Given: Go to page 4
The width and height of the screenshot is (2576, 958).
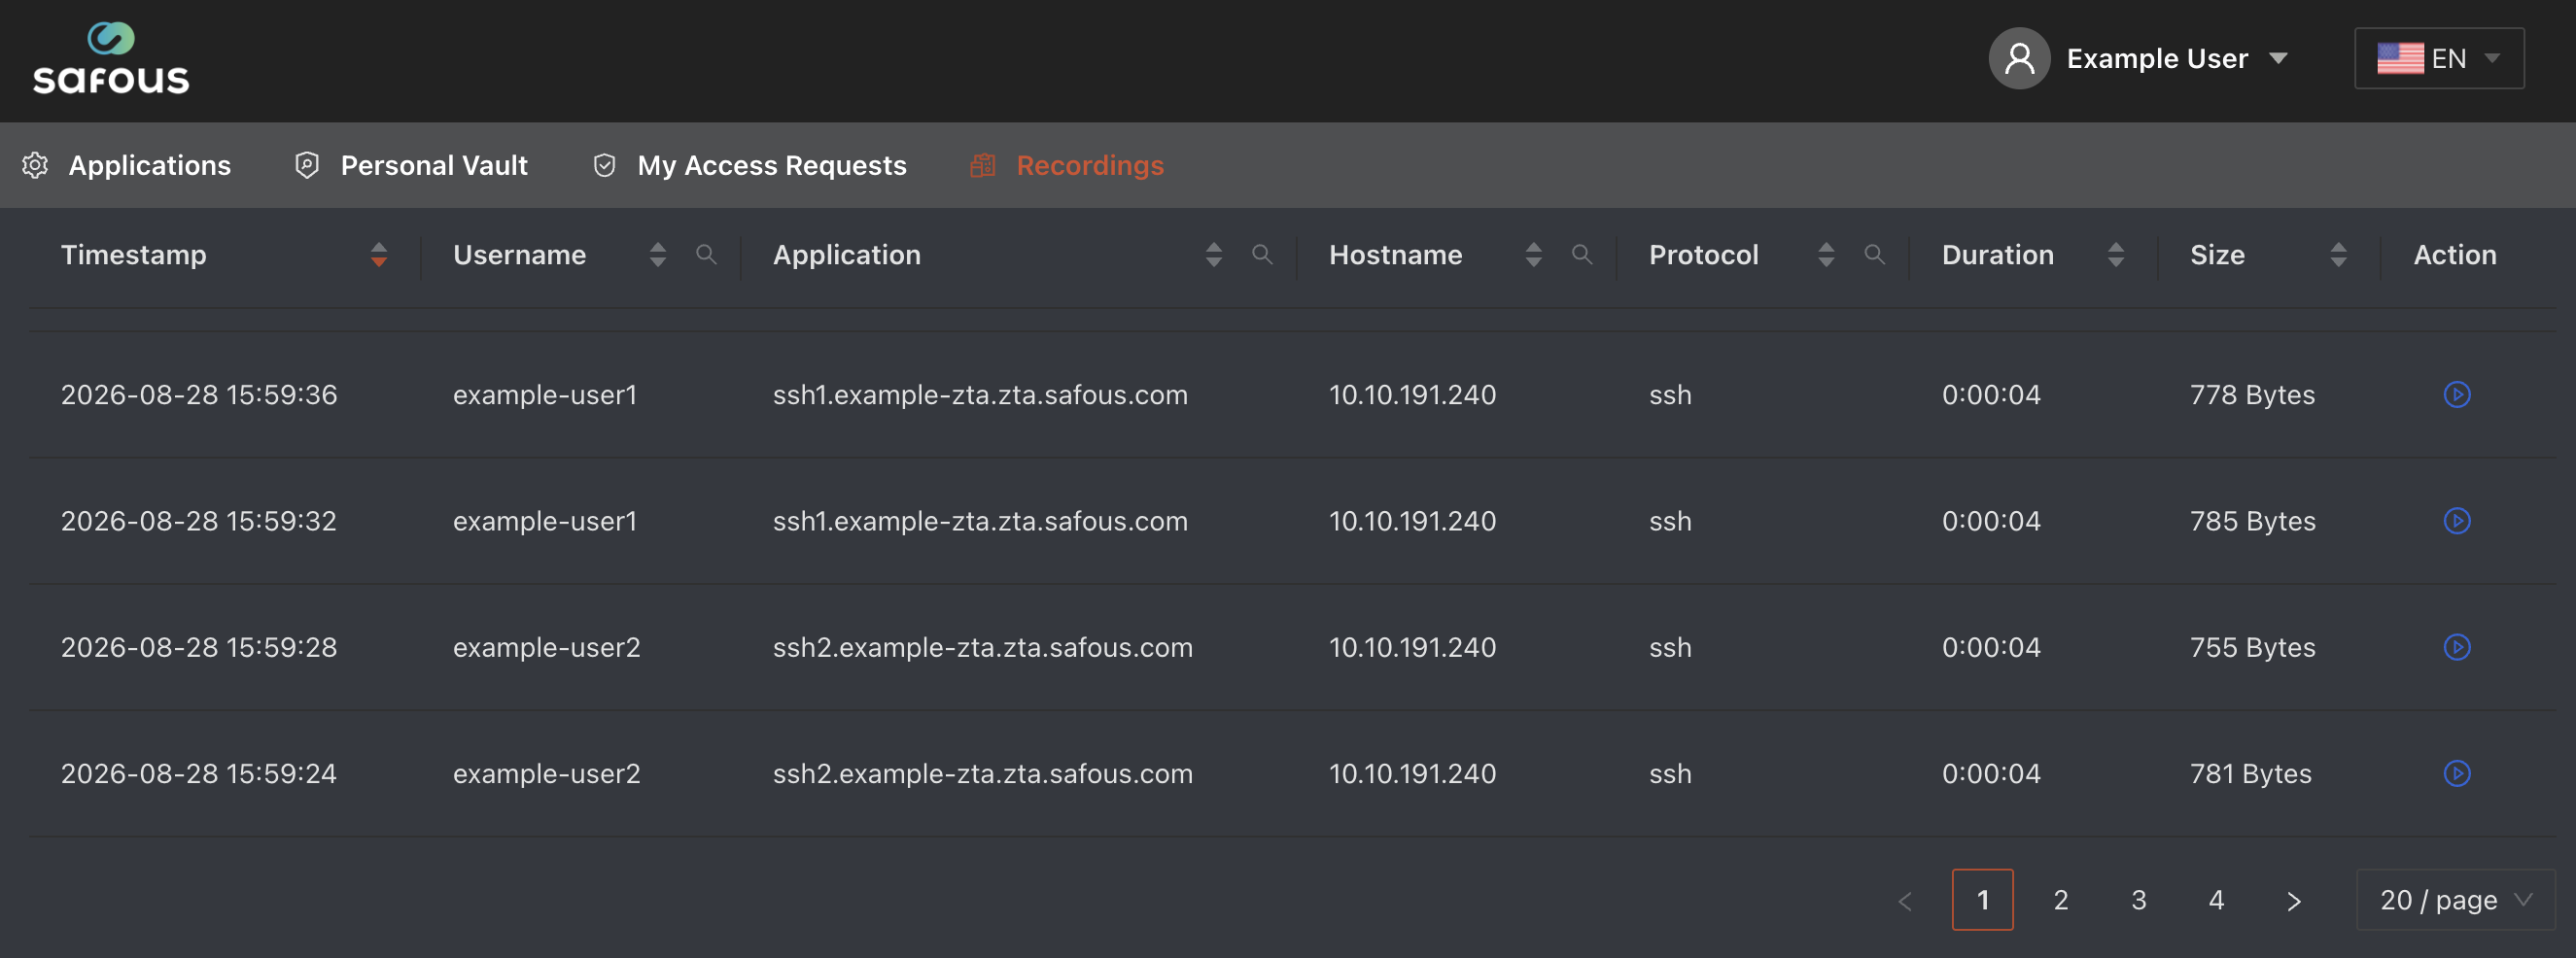Looking at the screenshot, I should (2216, 899).
